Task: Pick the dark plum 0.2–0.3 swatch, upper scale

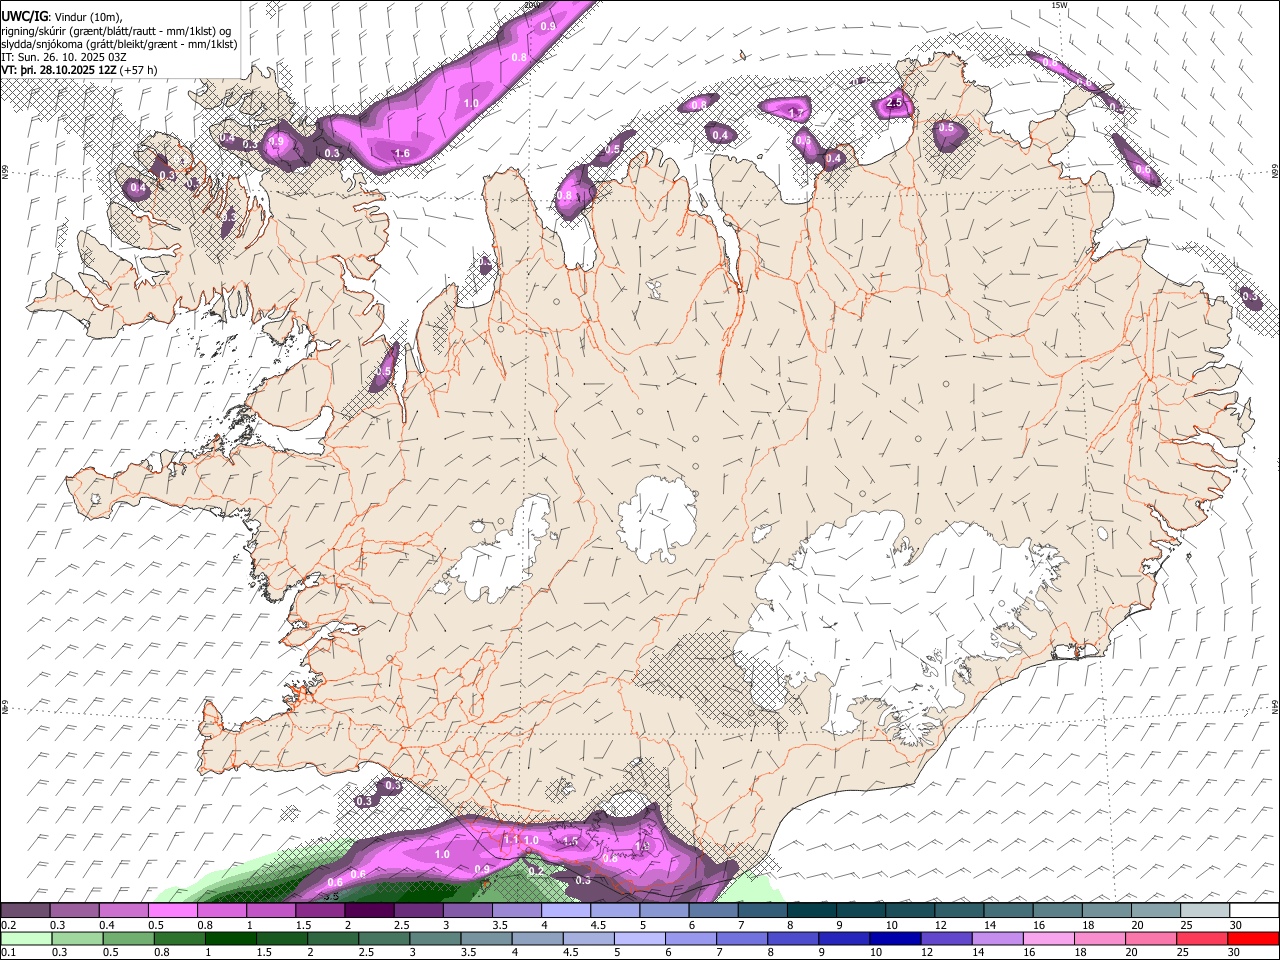Action: (x=25, y=911)
